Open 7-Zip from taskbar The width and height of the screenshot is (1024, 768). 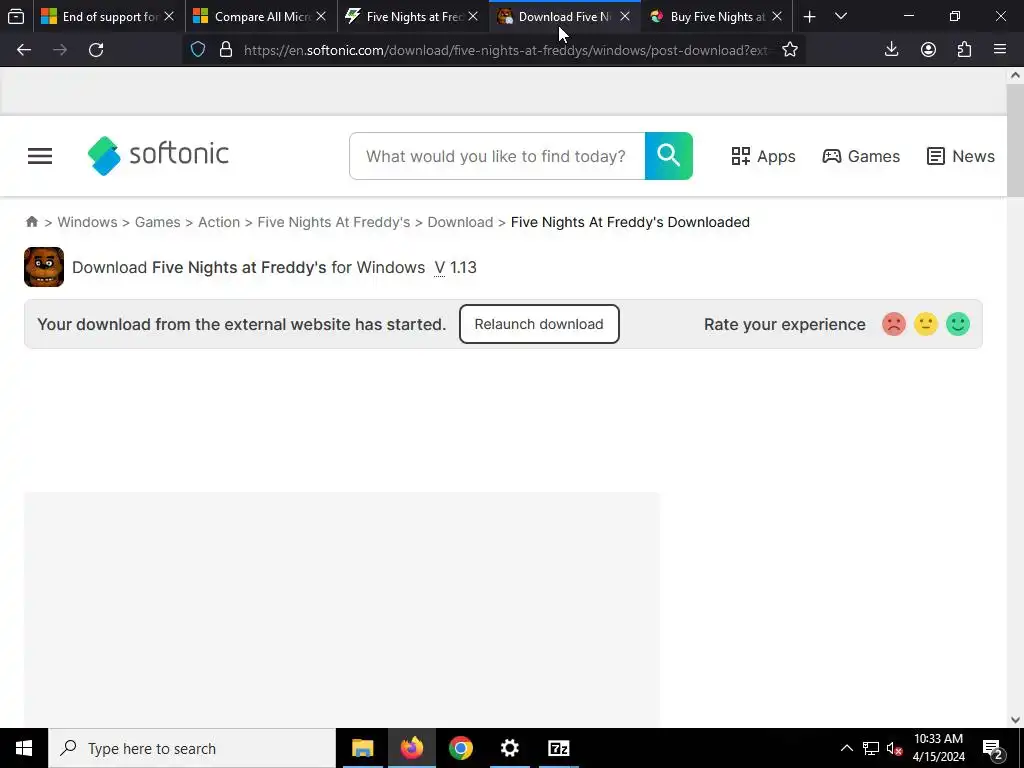[x=558, y=748]
